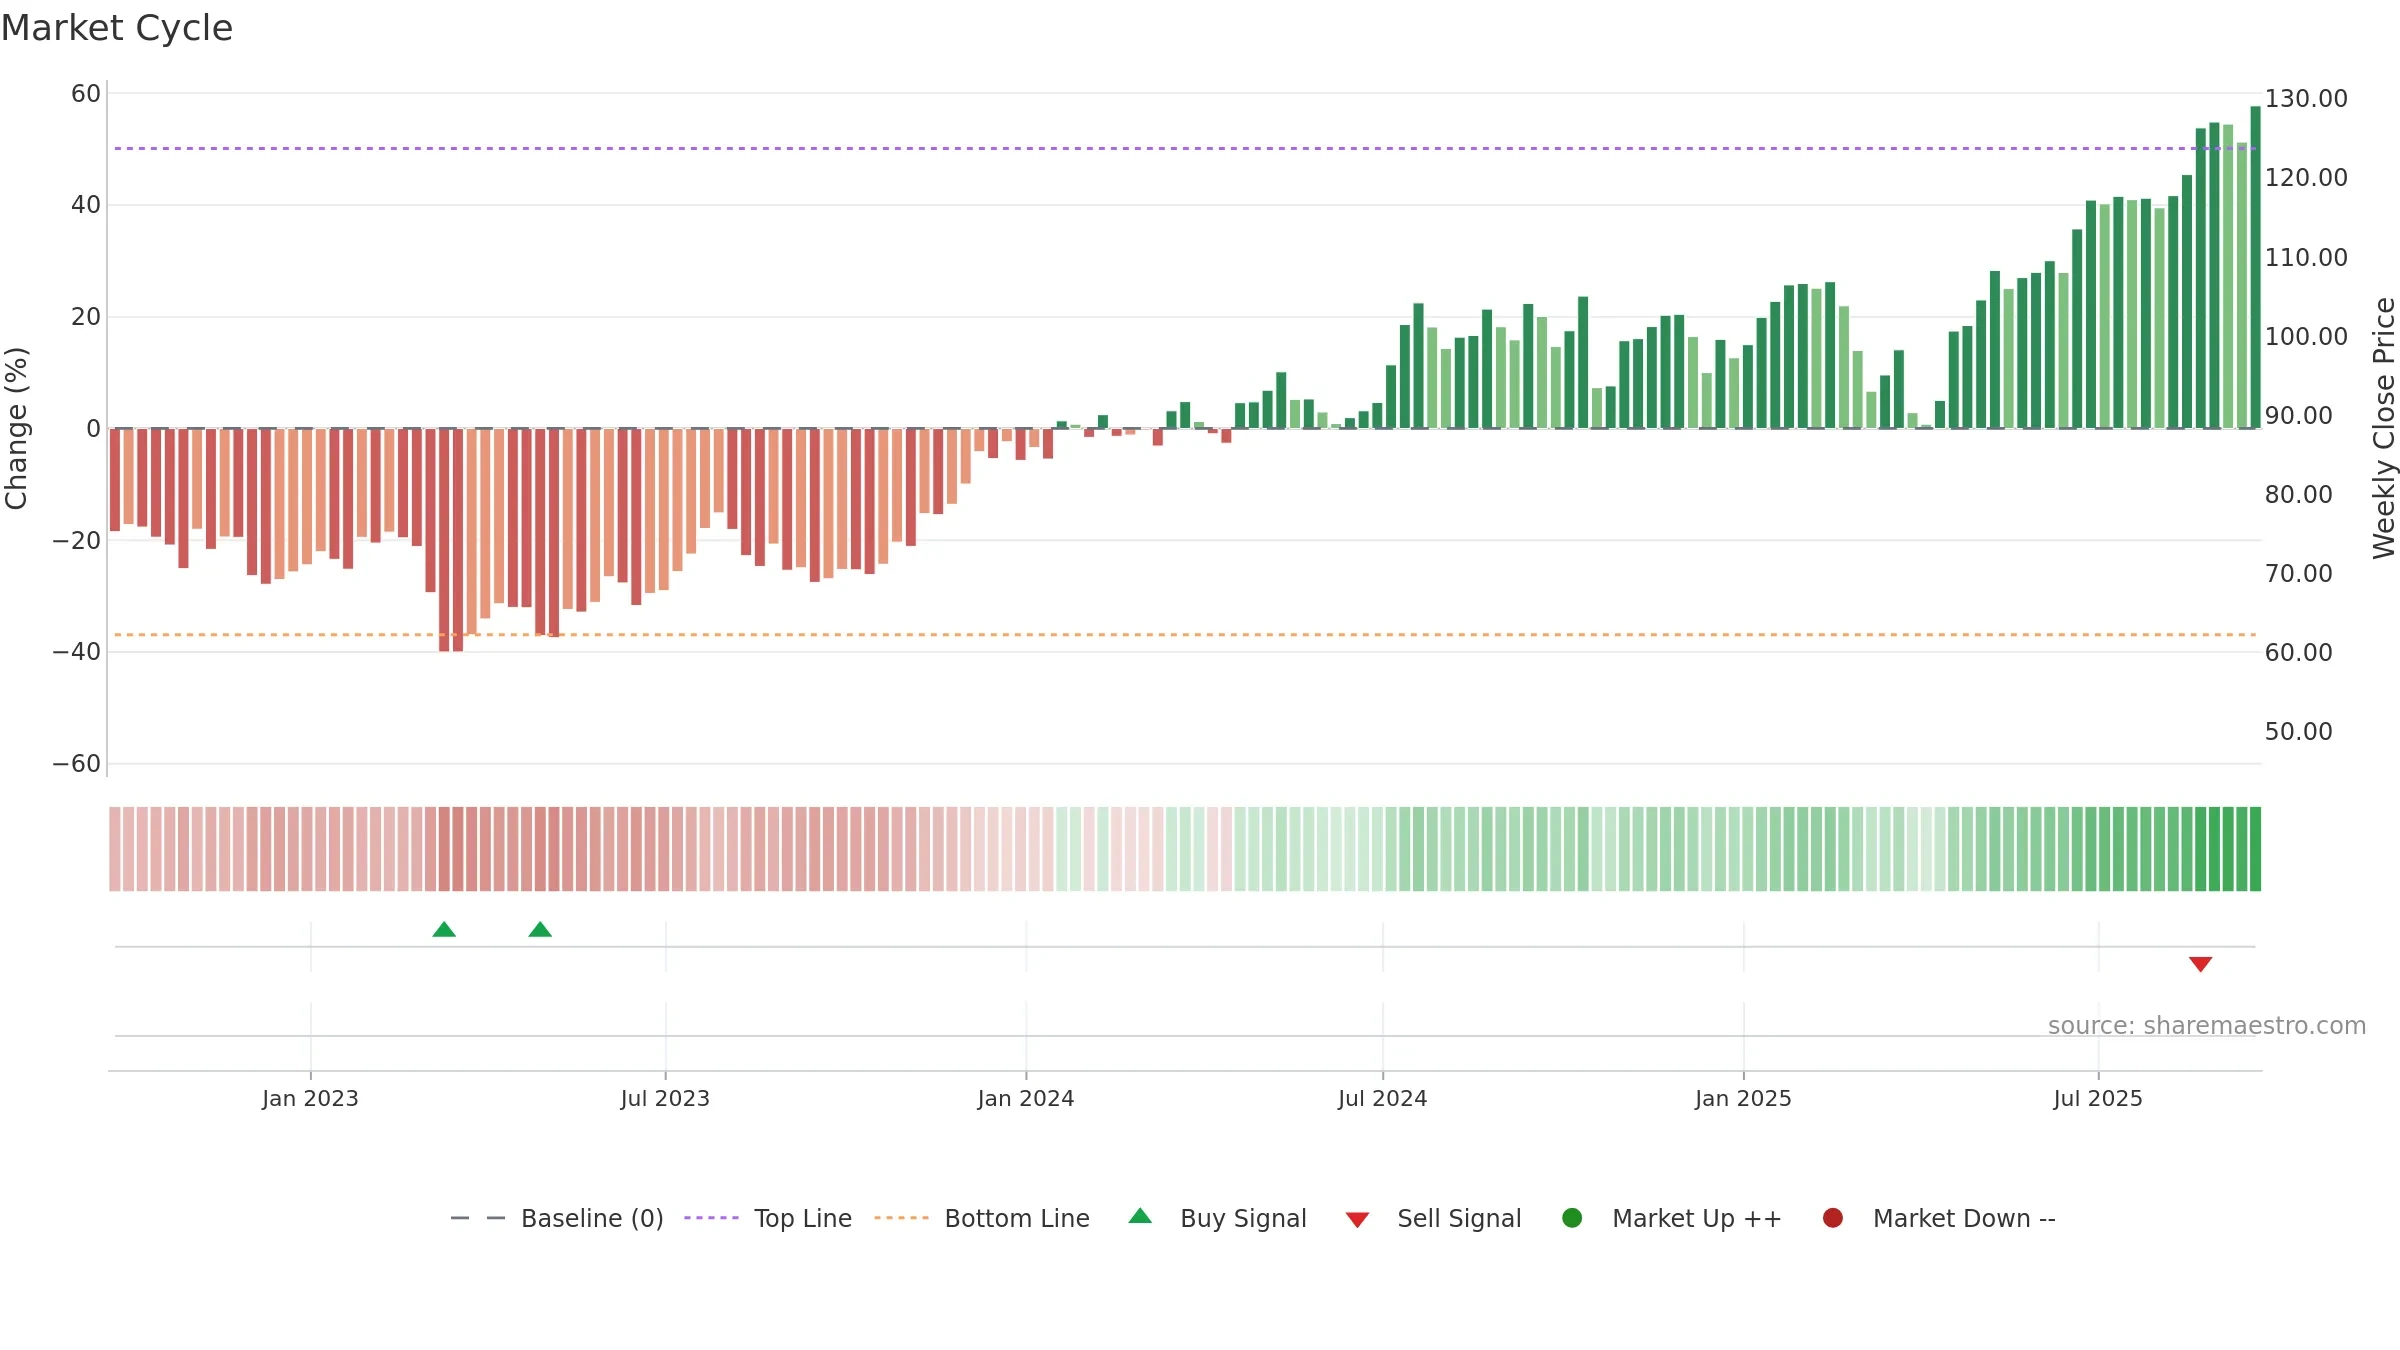Click the source: sharemaestro.com text
The height and width of the screenshot is (1350, 2400).
pyautogui.click(x=2207, y=1026)
